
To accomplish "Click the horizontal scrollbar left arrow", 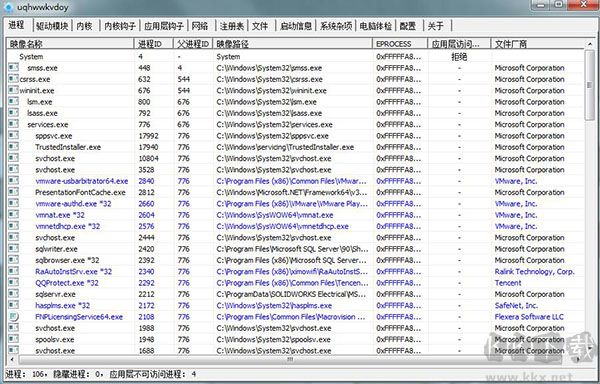I will coord(12,360).
